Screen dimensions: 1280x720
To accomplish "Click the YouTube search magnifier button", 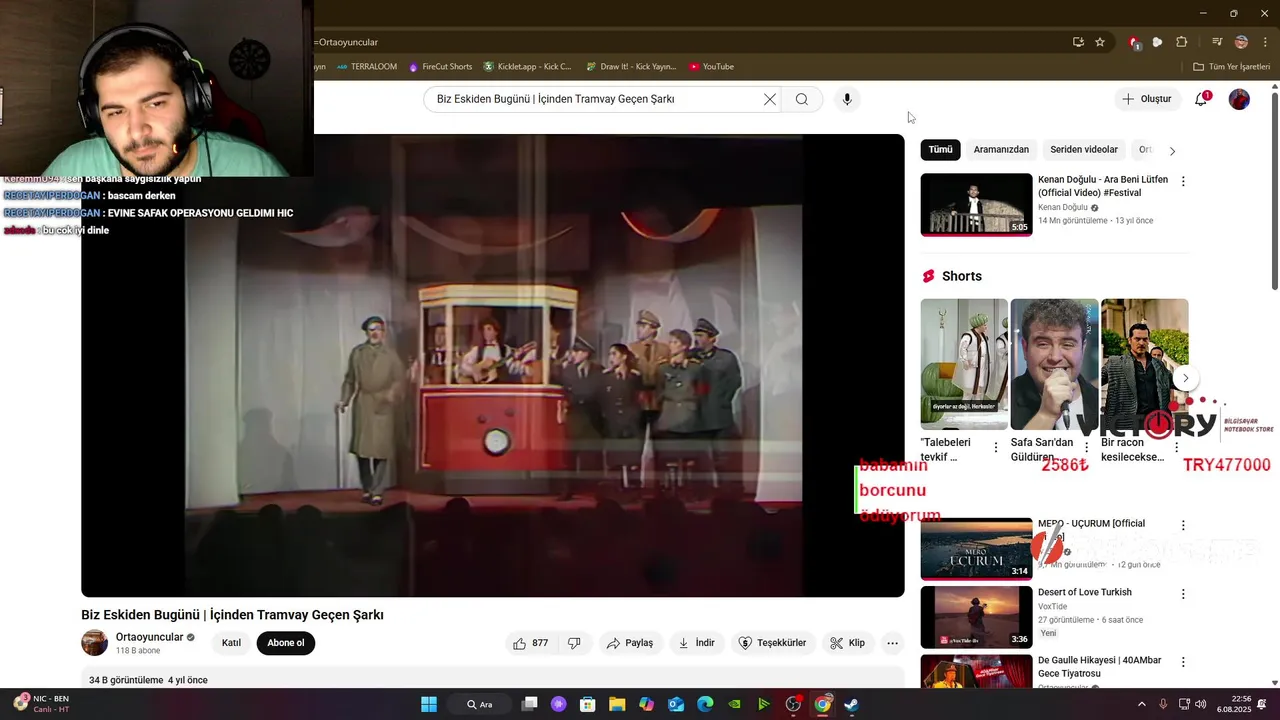I will pyautogui.click(x=802, y=99).
